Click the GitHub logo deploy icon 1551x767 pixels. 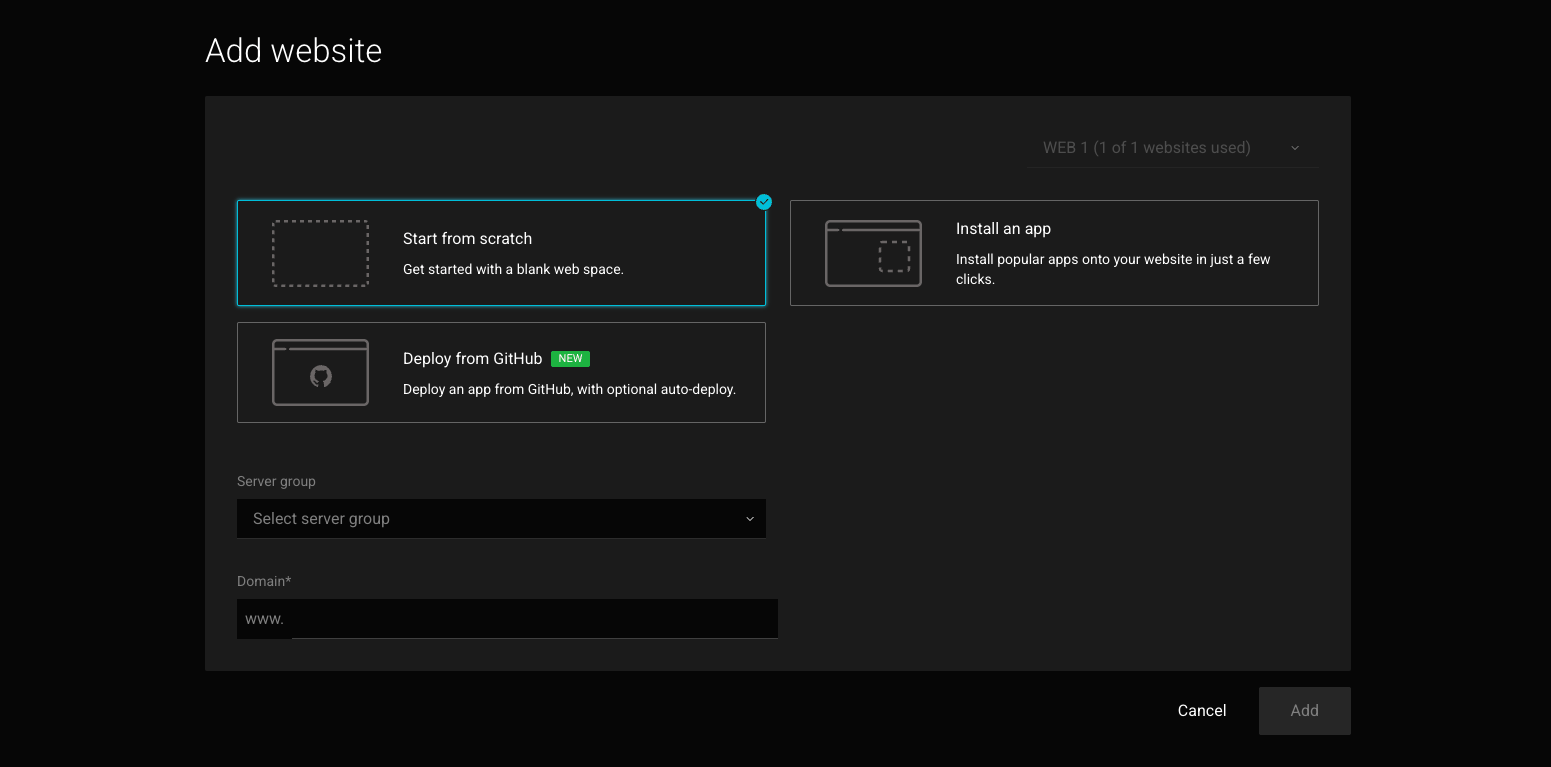point(320,373)
